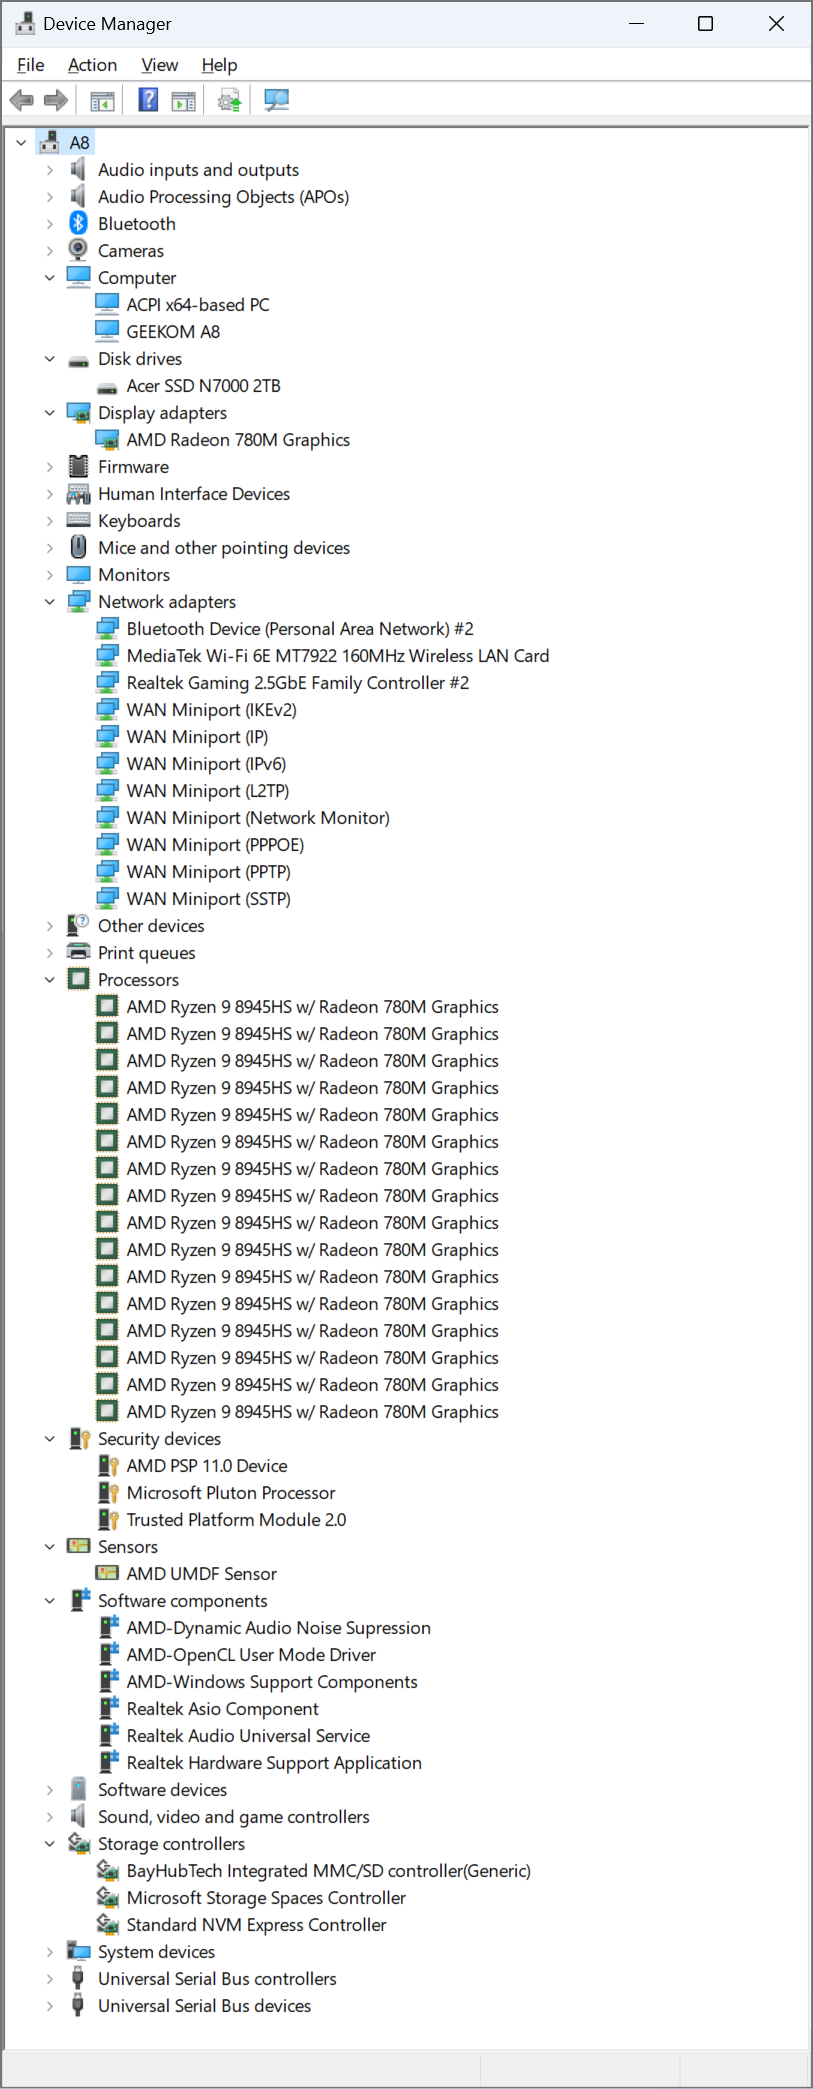
Task: Expand Universal Serial Bus controllers
Action: coord(49,1979)
